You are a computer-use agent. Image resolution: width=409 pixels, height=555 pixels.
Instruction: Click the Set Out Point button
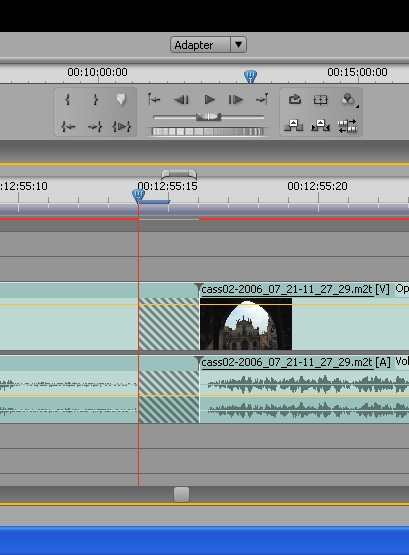click(95, 99)
